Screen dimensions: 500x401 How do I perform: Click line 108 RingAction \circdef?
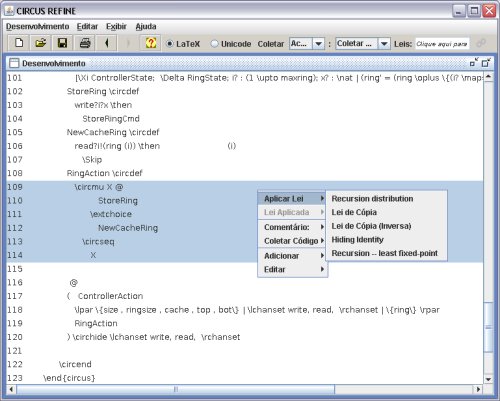pos(104,173)
